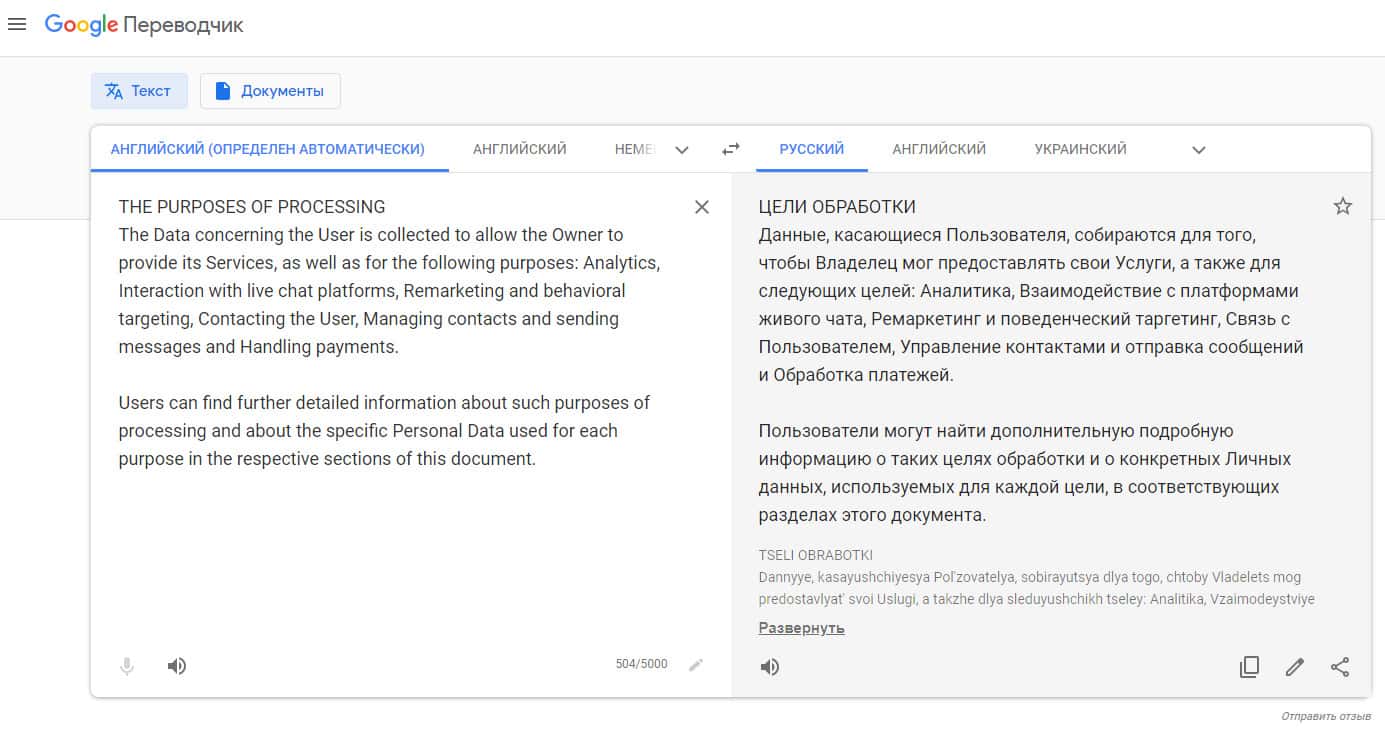Screen dimensions: 1385x739
Task: Click the 504/5000 character counter
Action: (641, 664)
